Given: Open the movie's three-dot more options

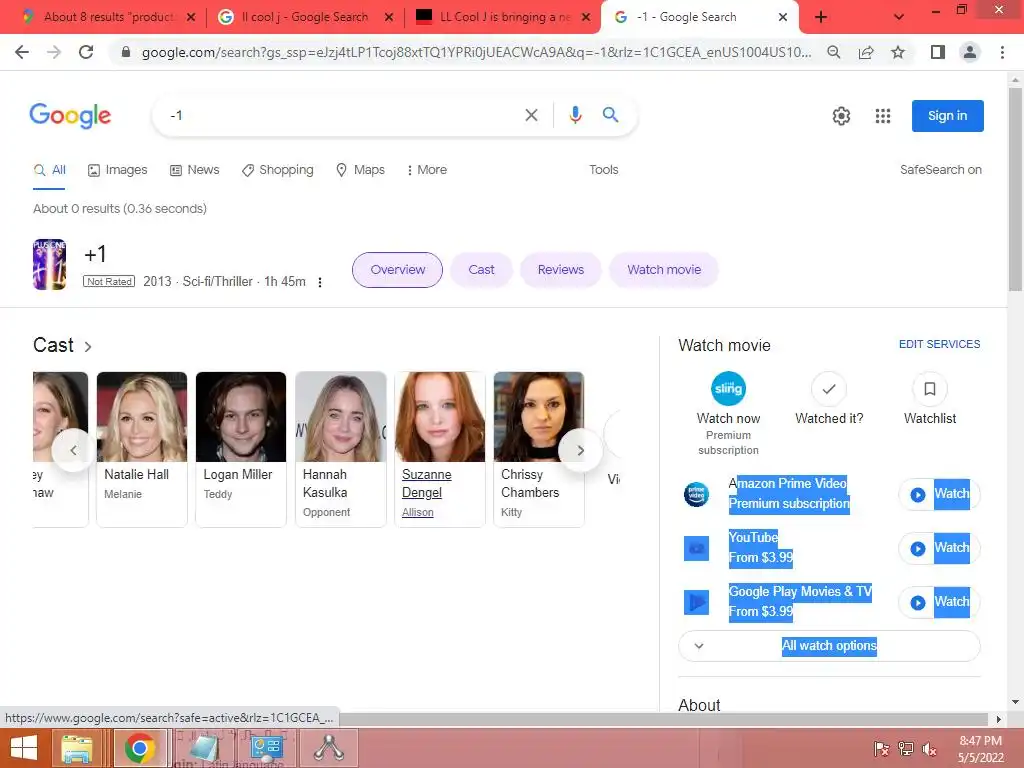Looking at the screenshot, I should 320,282.
